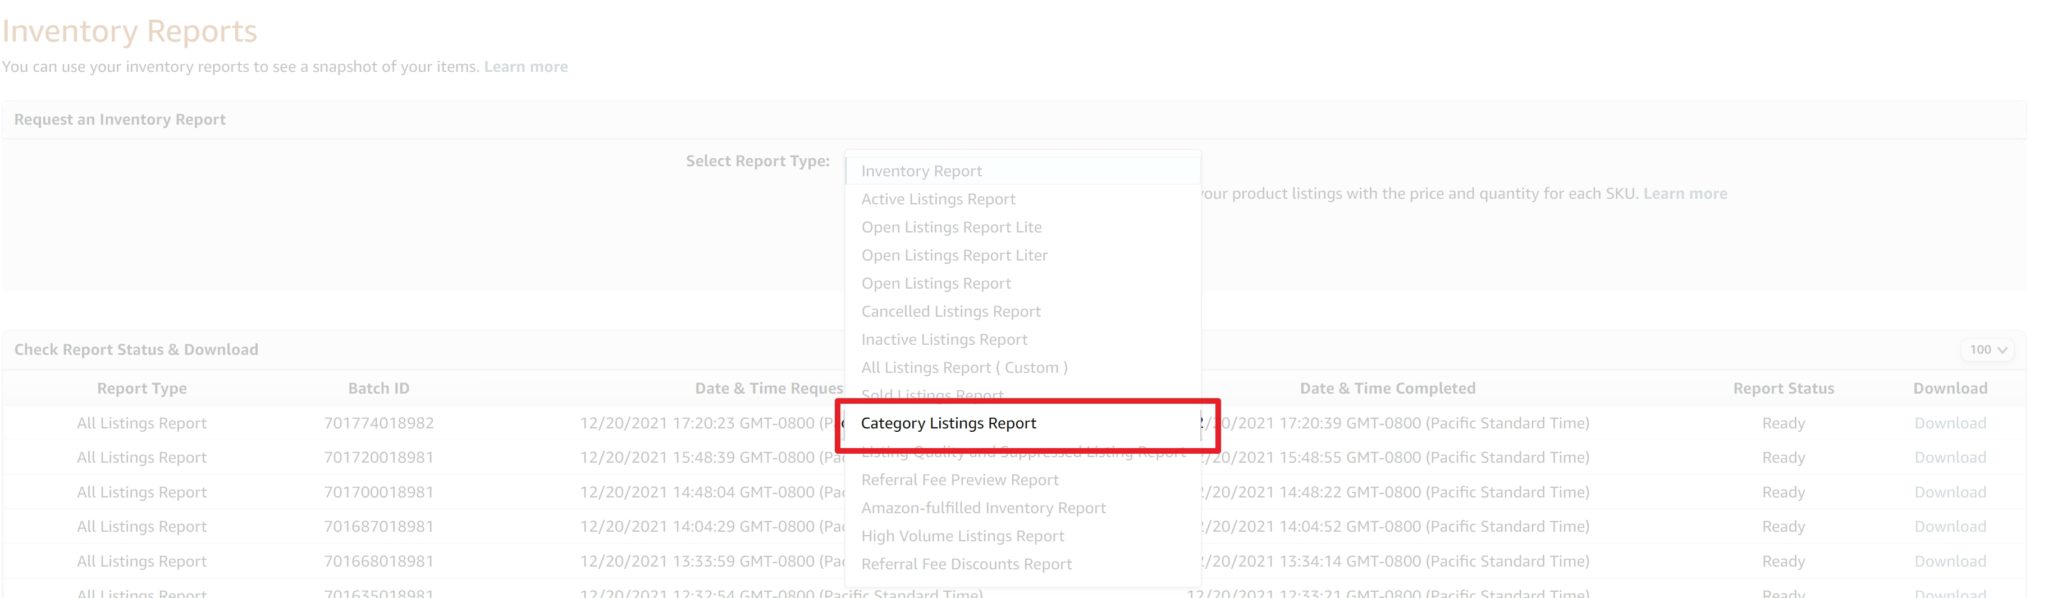Download report with batch ID 701668018981

(1950, 561)
